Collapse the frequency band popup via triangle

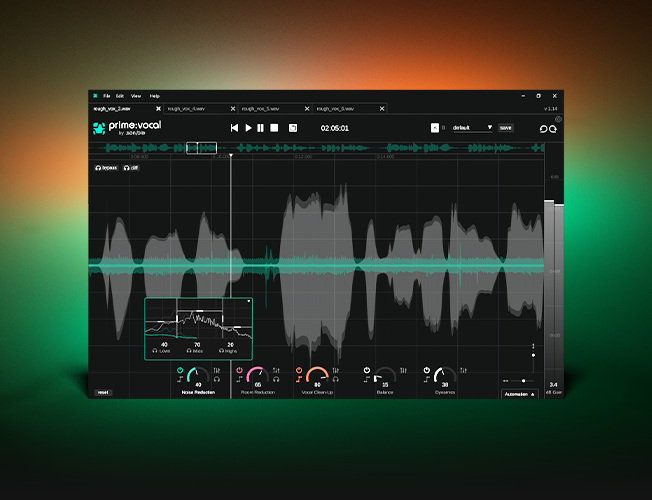click(x=249, y=301)
